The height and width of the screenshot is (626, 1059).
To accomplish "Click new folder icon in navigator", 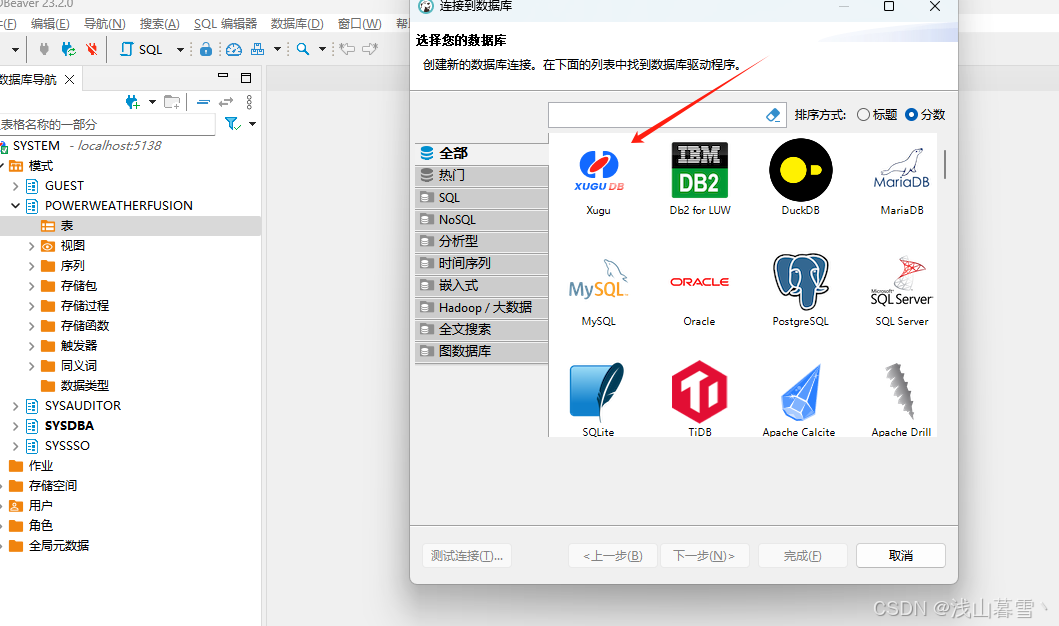I will 172,102.
